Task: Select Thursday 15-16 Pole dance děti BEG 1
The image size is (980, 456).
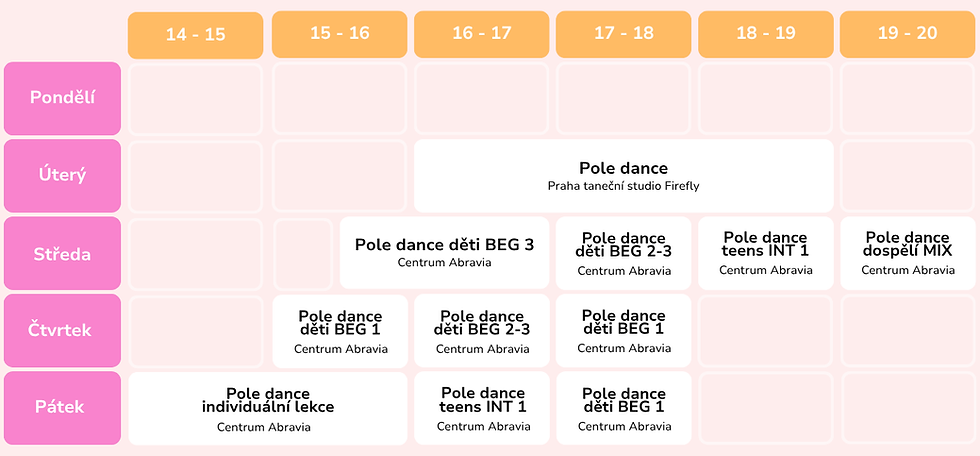Action: pos(339,330)
